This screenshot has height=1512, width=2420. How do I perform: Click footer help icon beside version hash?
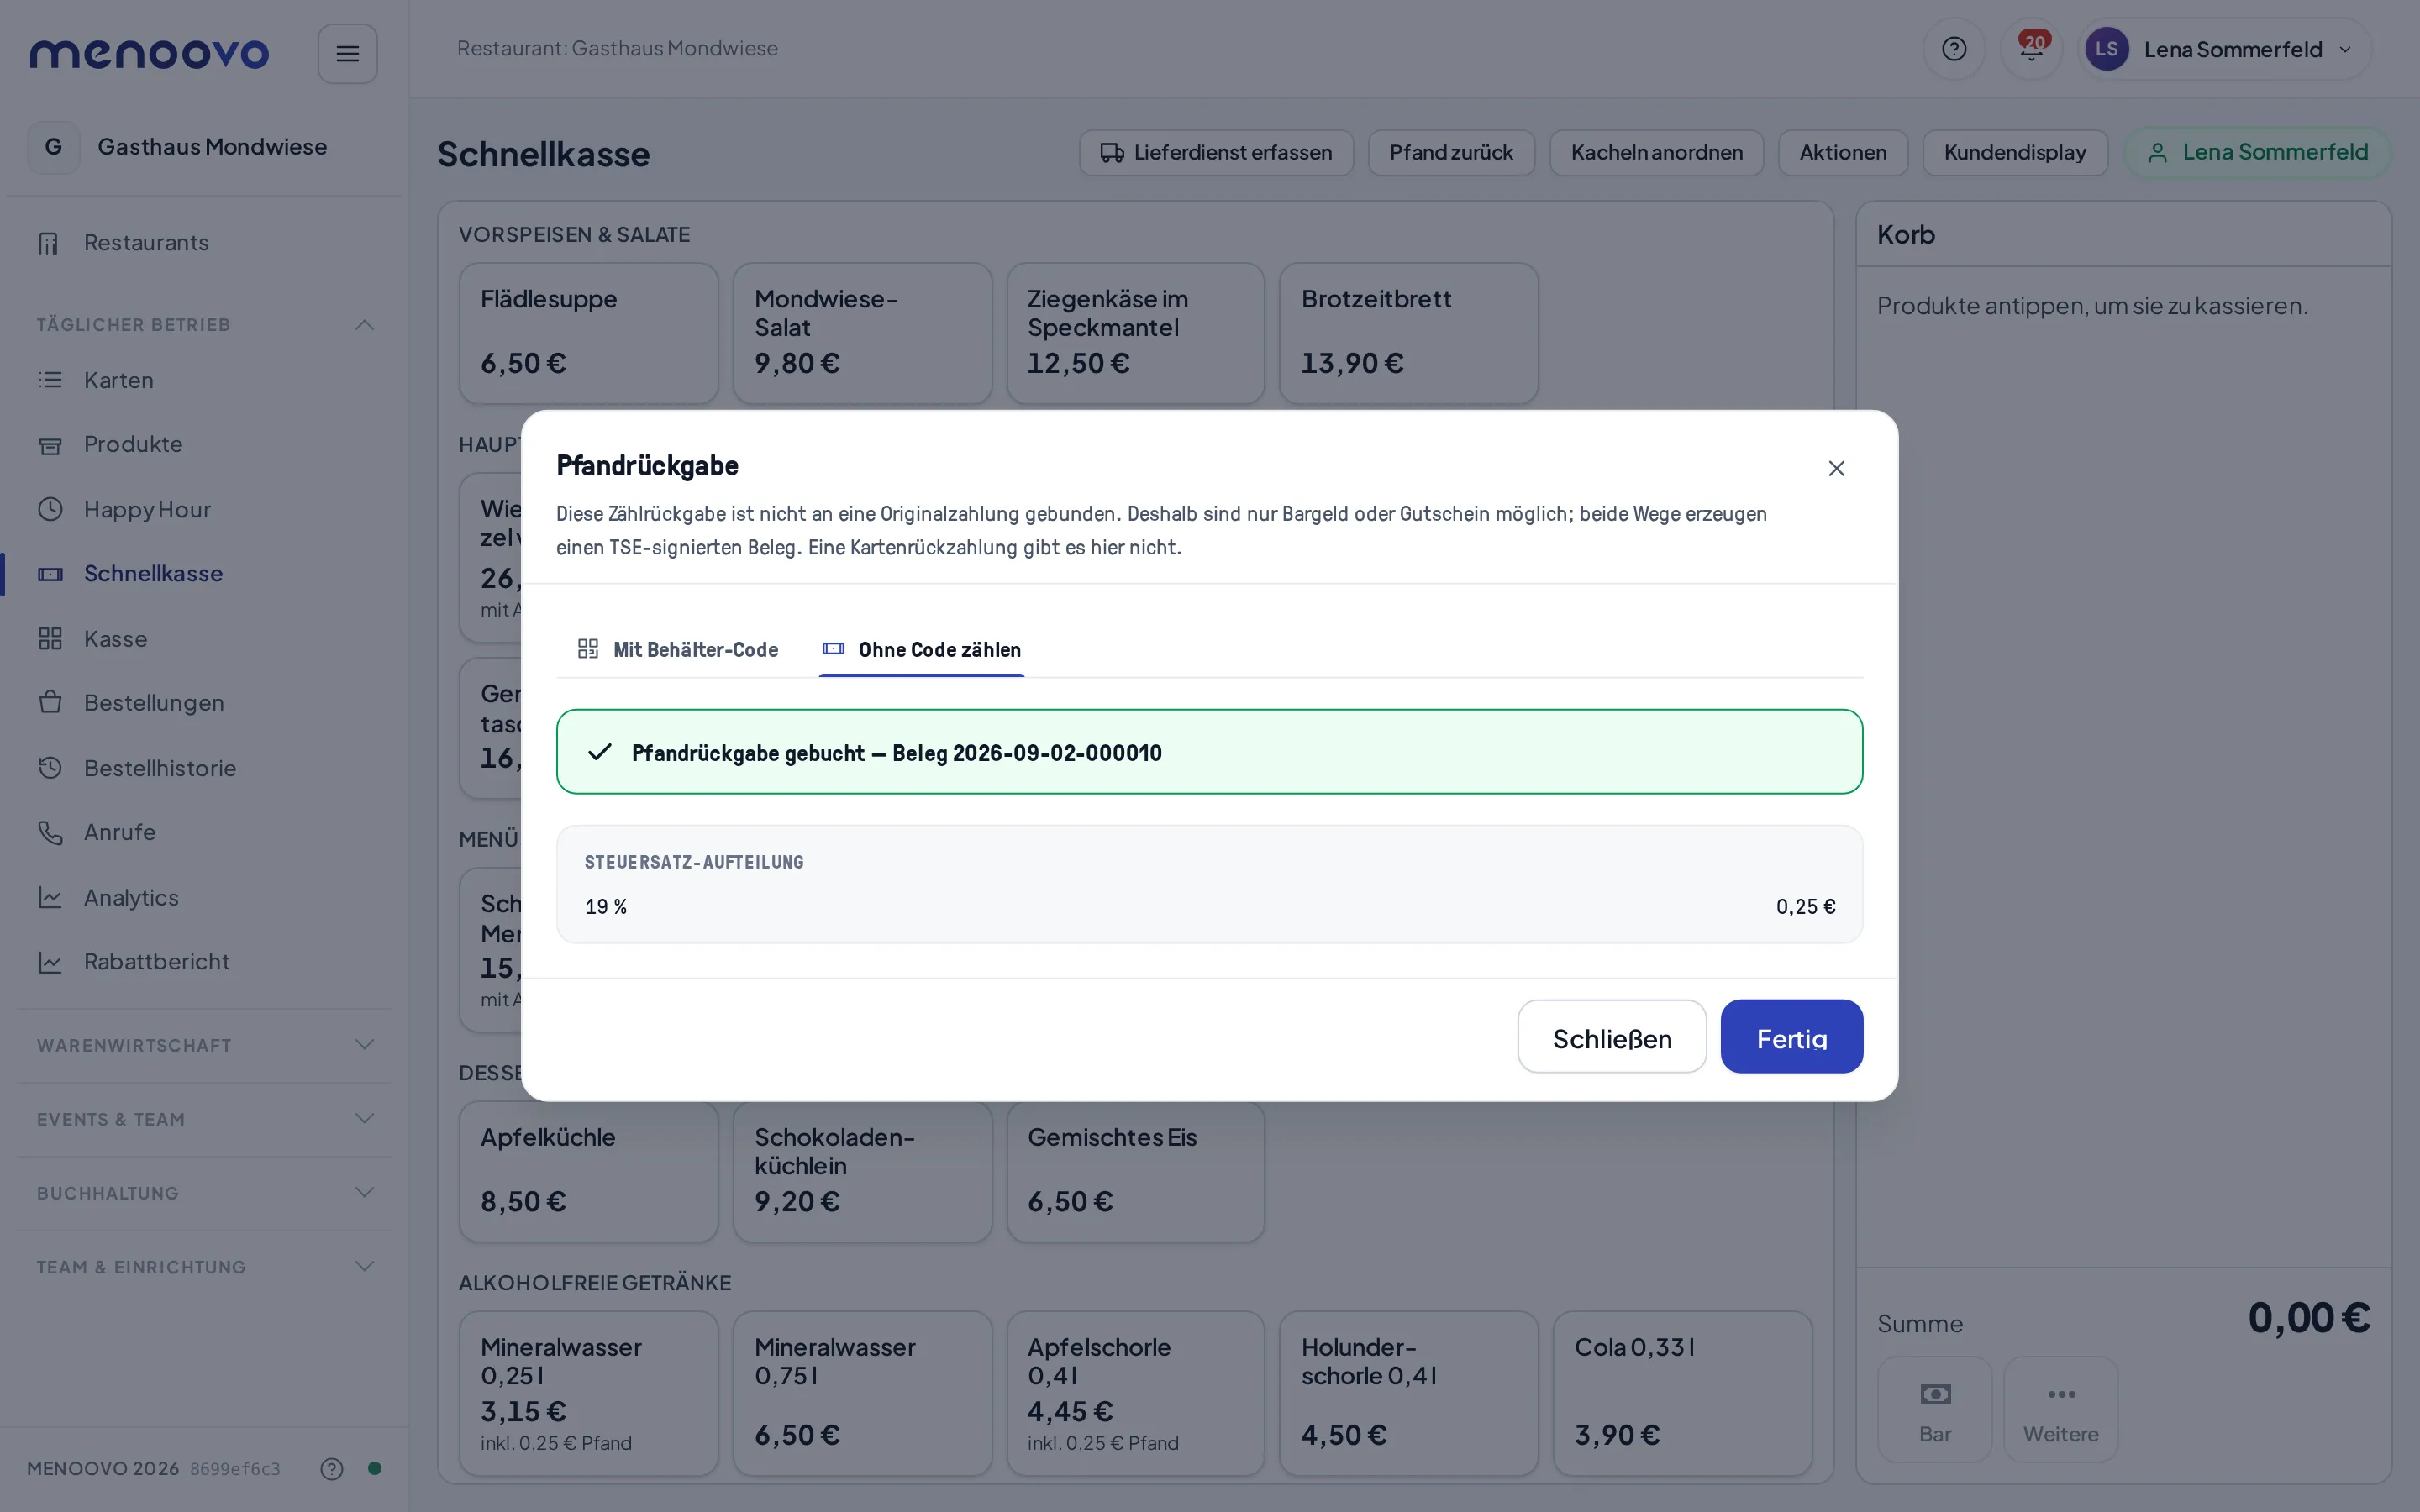331,1468
